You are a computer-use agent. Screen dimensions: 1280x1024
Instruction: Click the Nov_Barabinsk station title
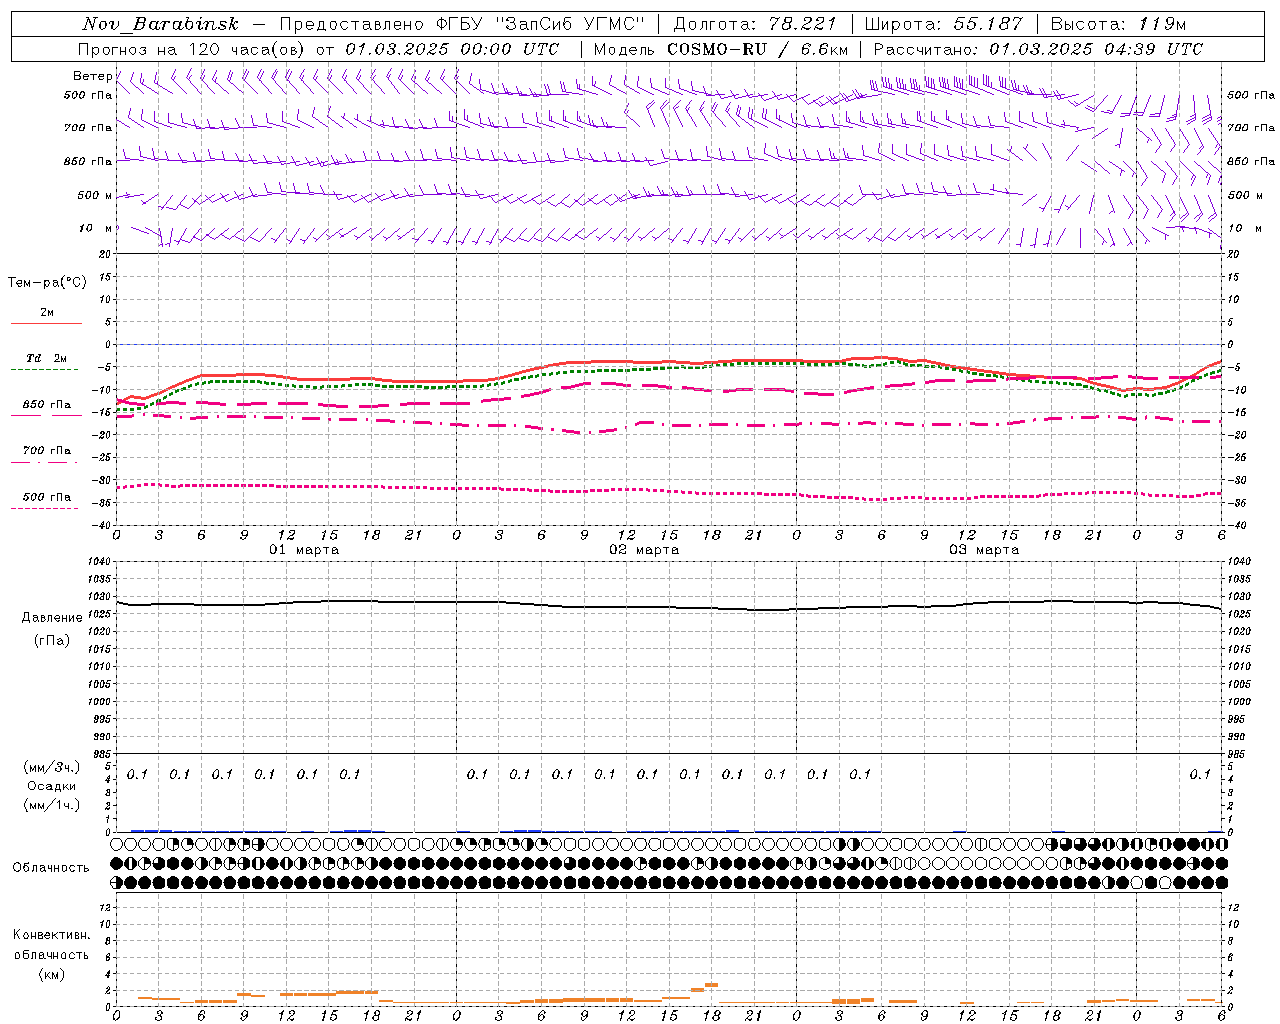(160, 24)
